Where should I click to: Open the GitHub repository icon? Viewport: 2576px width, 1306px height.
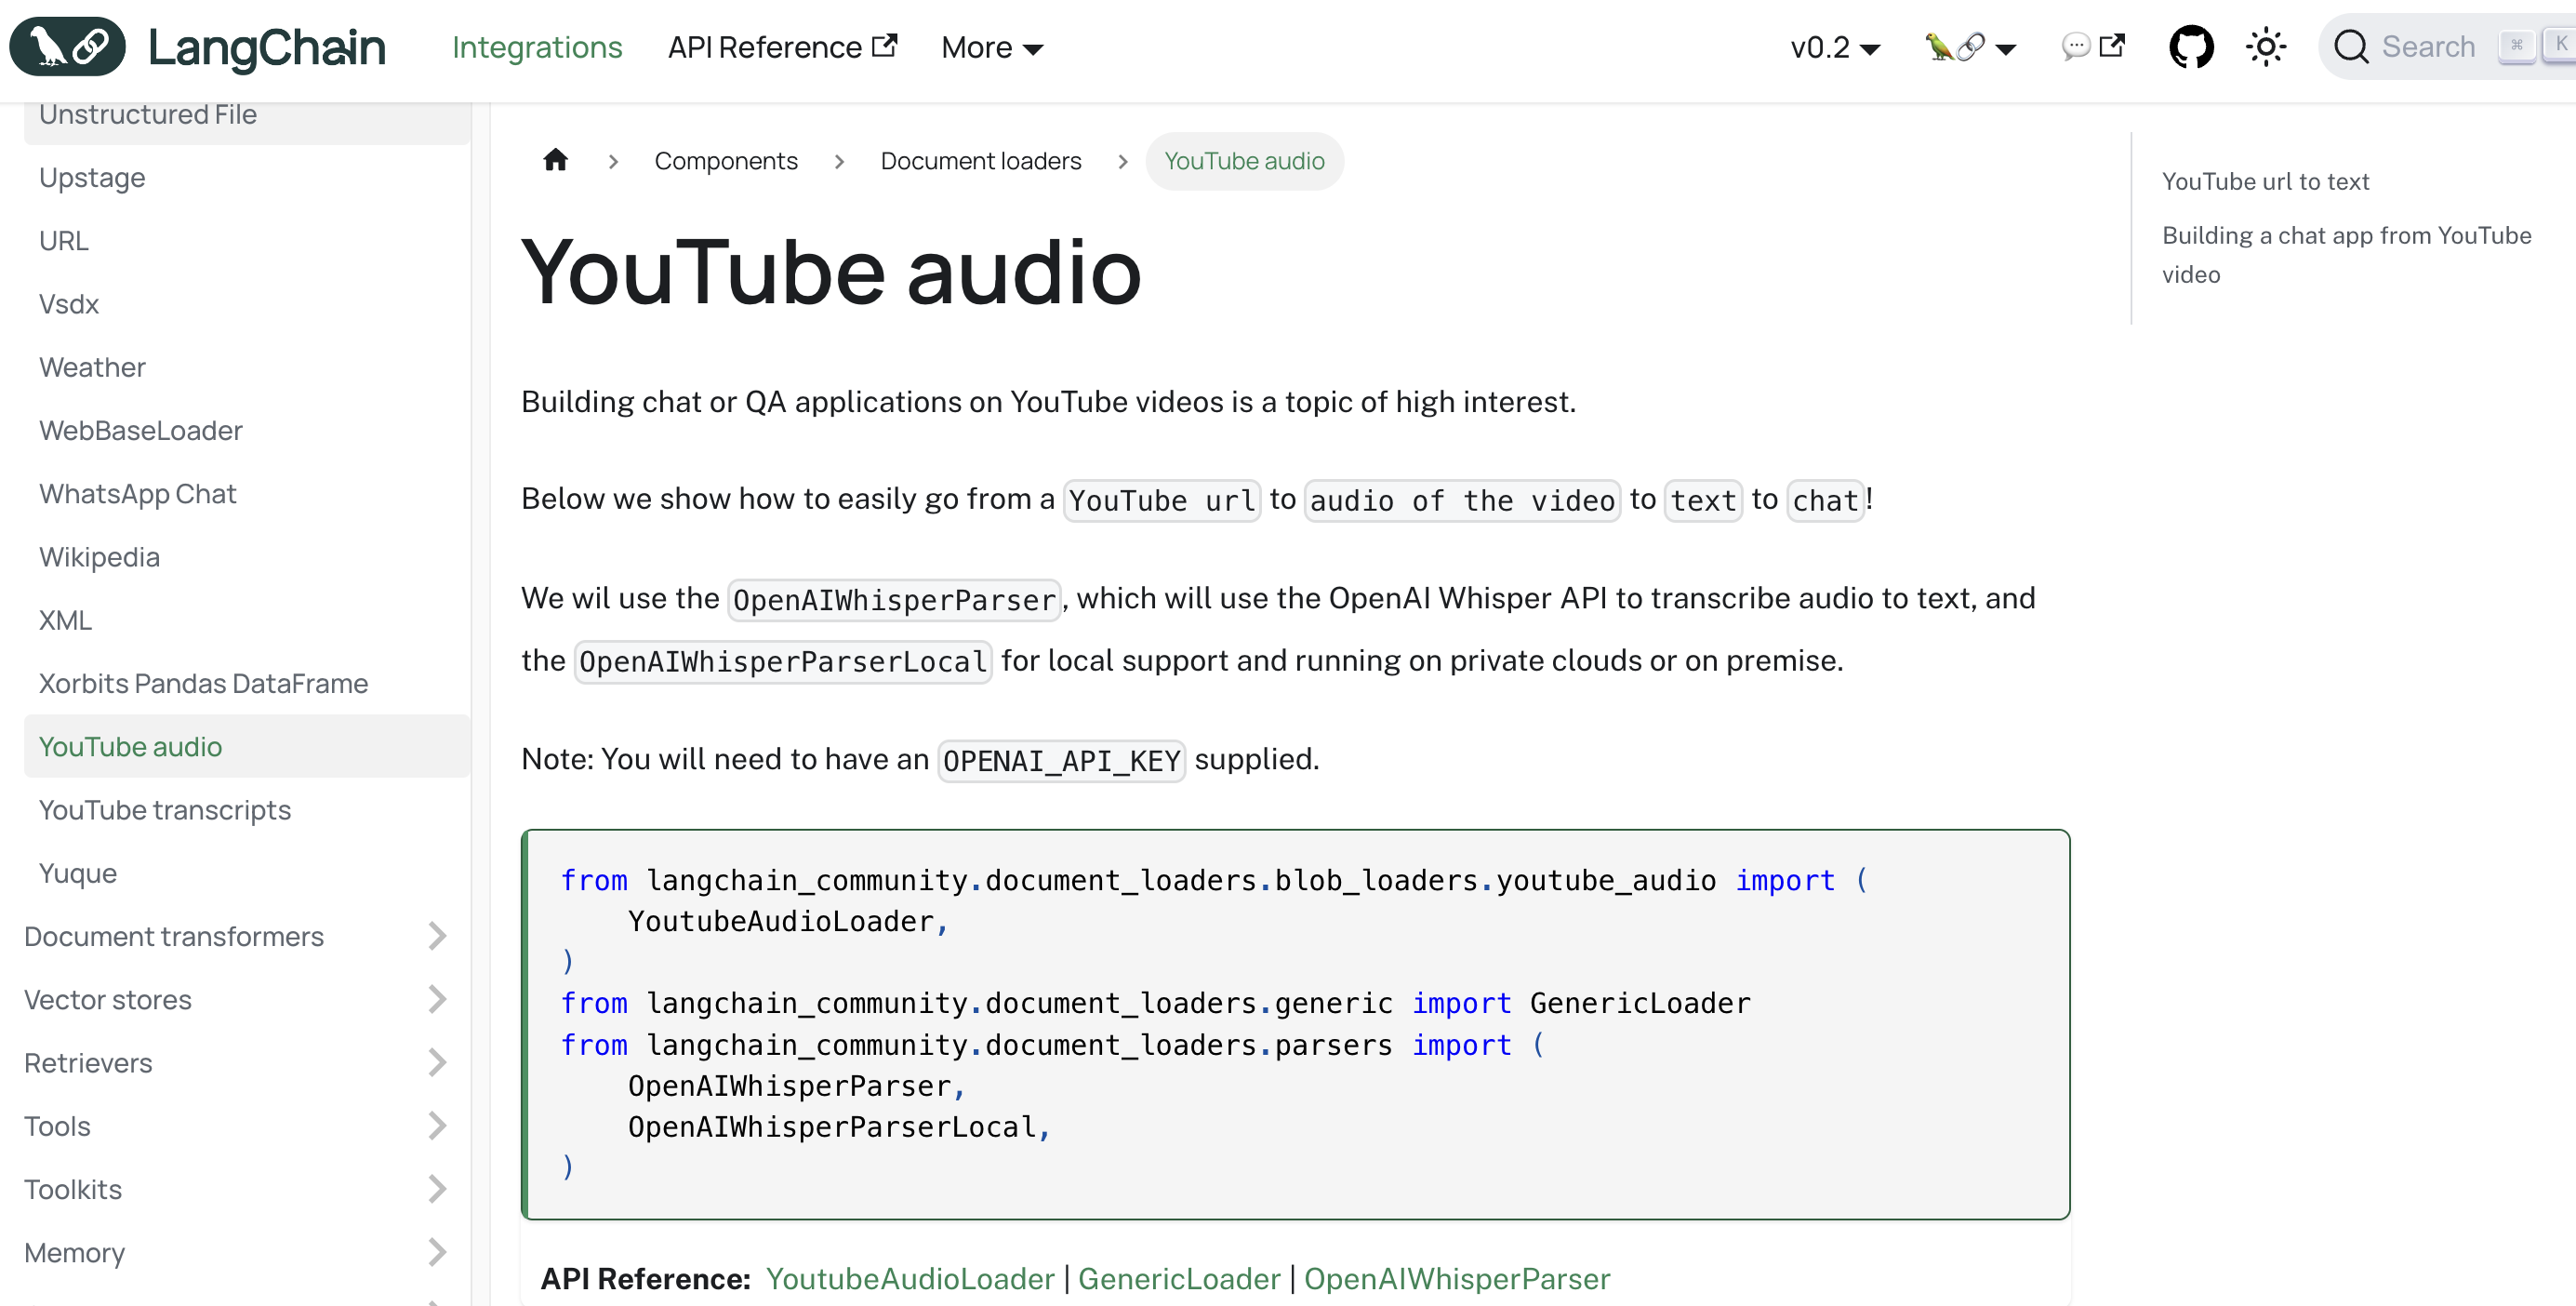coord(2190,47)
